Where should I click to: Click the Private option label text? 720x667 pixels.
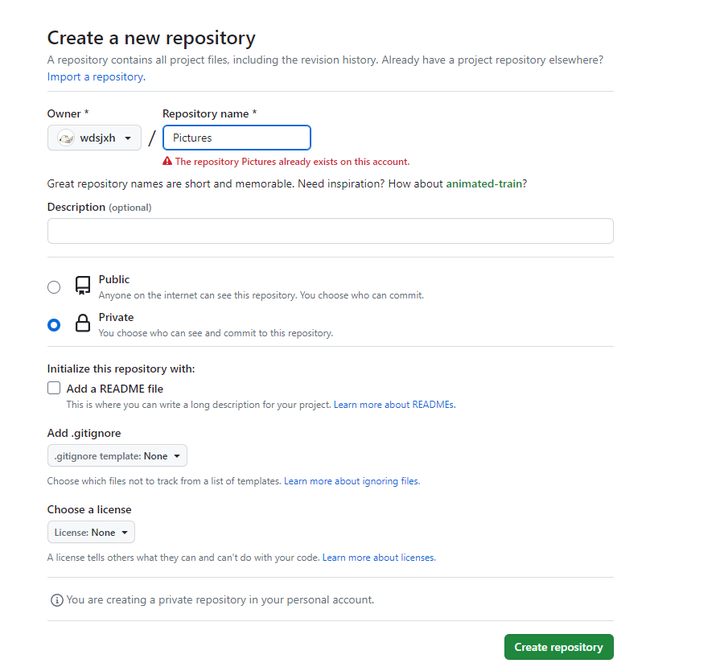116,317
